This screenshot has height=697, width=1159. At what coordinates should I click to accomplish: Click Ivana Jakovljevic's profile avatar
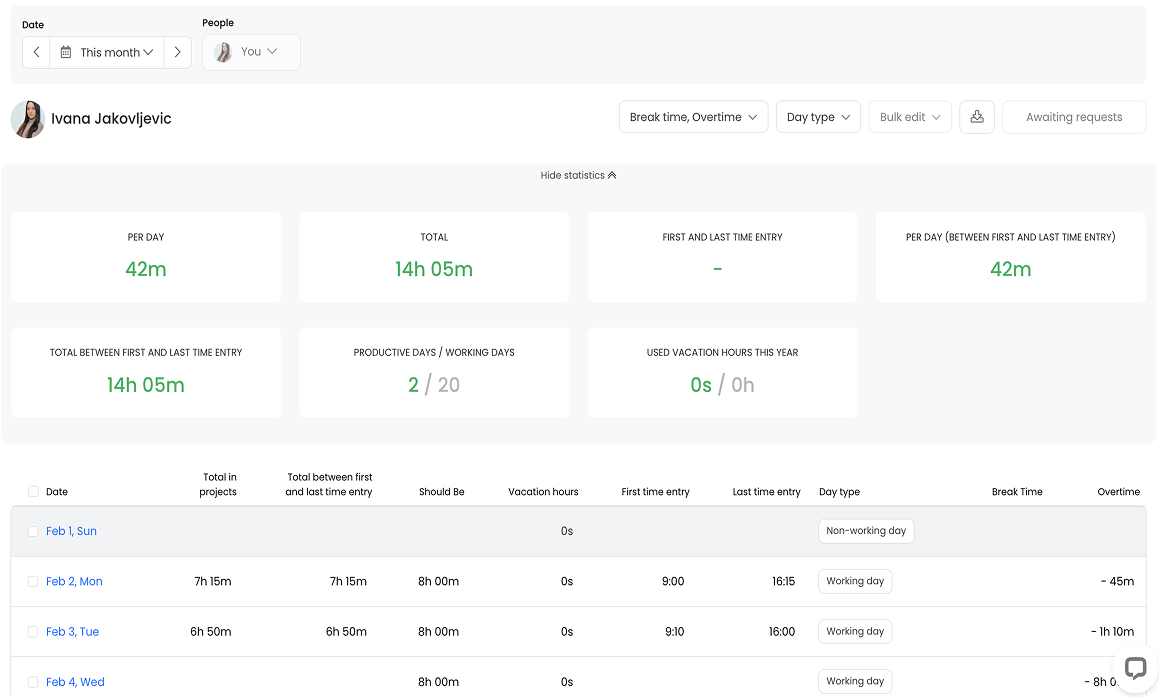pyautogui.click(x=28, y=119)
